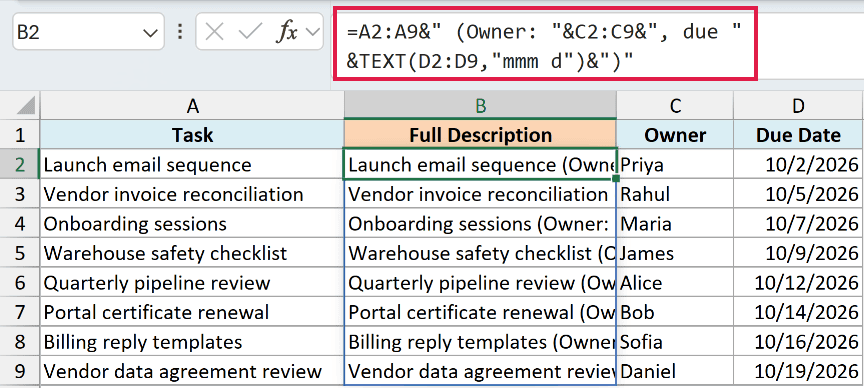
Task: Click the Rahul owner cell
Action: pyautogui.click(x=675, y=194)
